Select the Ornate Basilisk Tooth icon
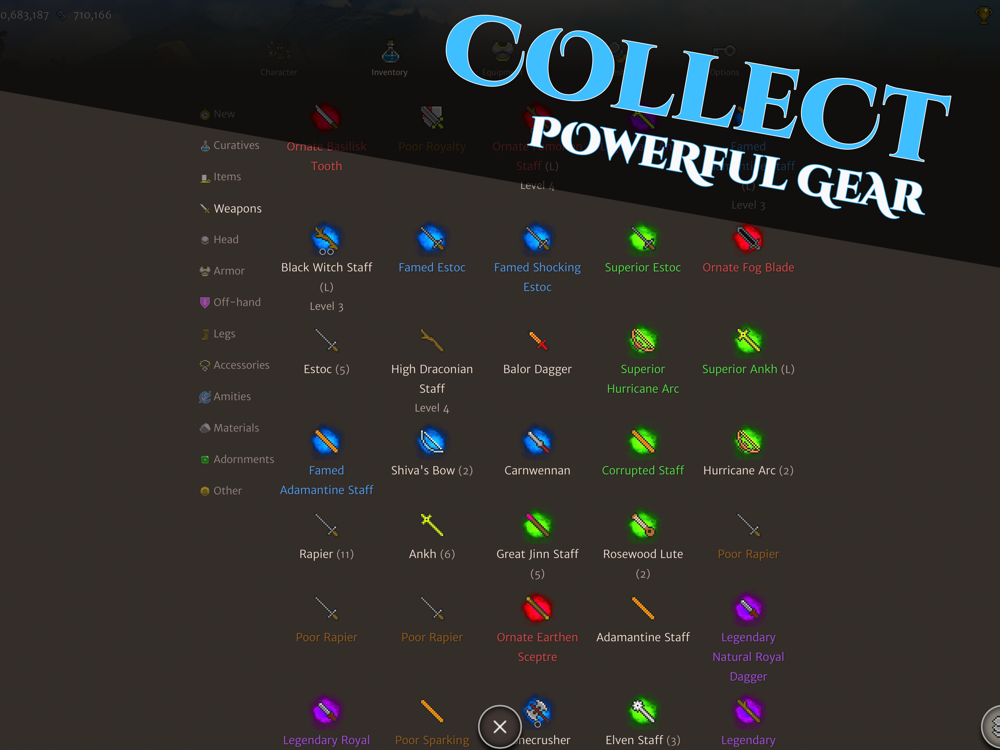Screen dimensions: 1000x750 click(326, 118)
